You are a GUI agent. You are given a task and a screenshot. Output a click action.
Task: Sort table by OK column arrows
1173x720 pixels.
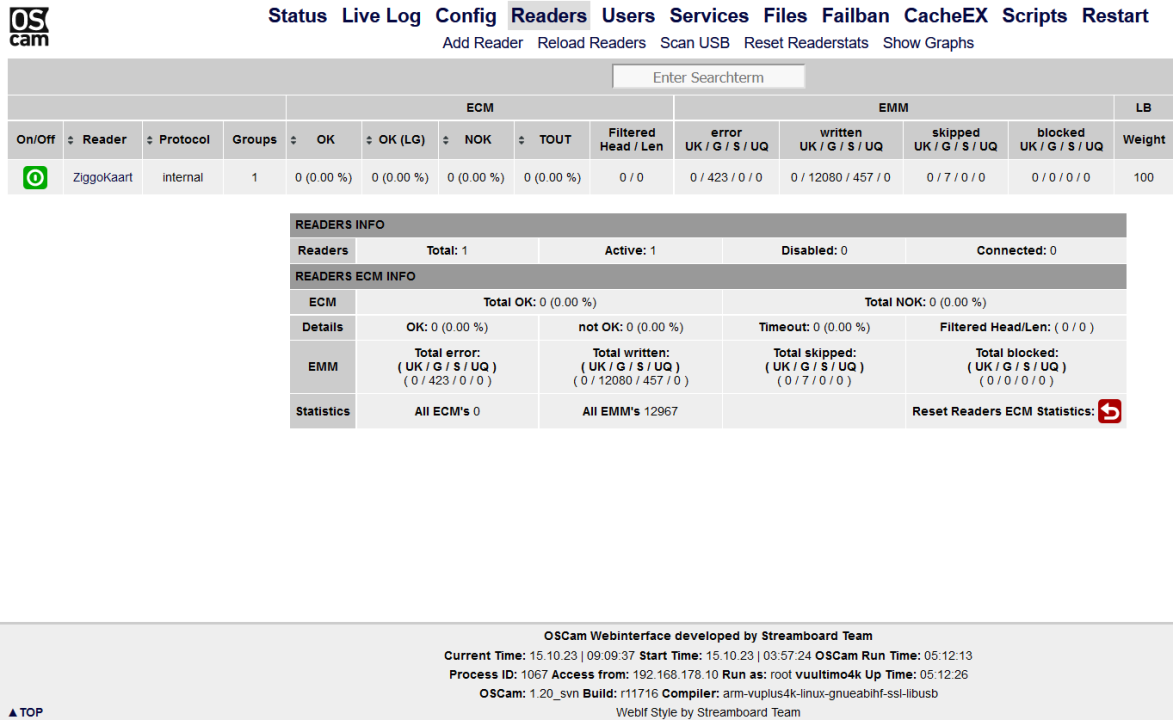point(293,140)
